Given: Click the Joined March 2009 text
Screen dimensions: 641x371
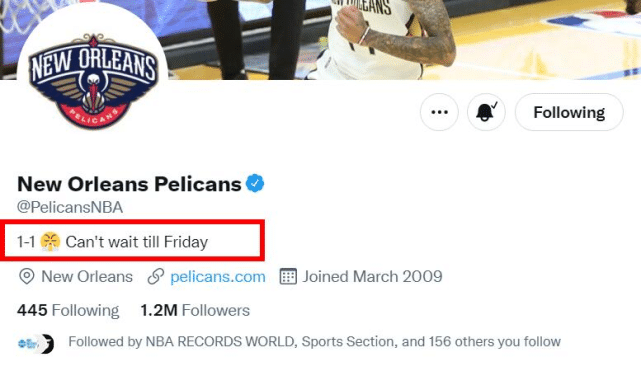Looking at the screenshot, I should (372, 277).
